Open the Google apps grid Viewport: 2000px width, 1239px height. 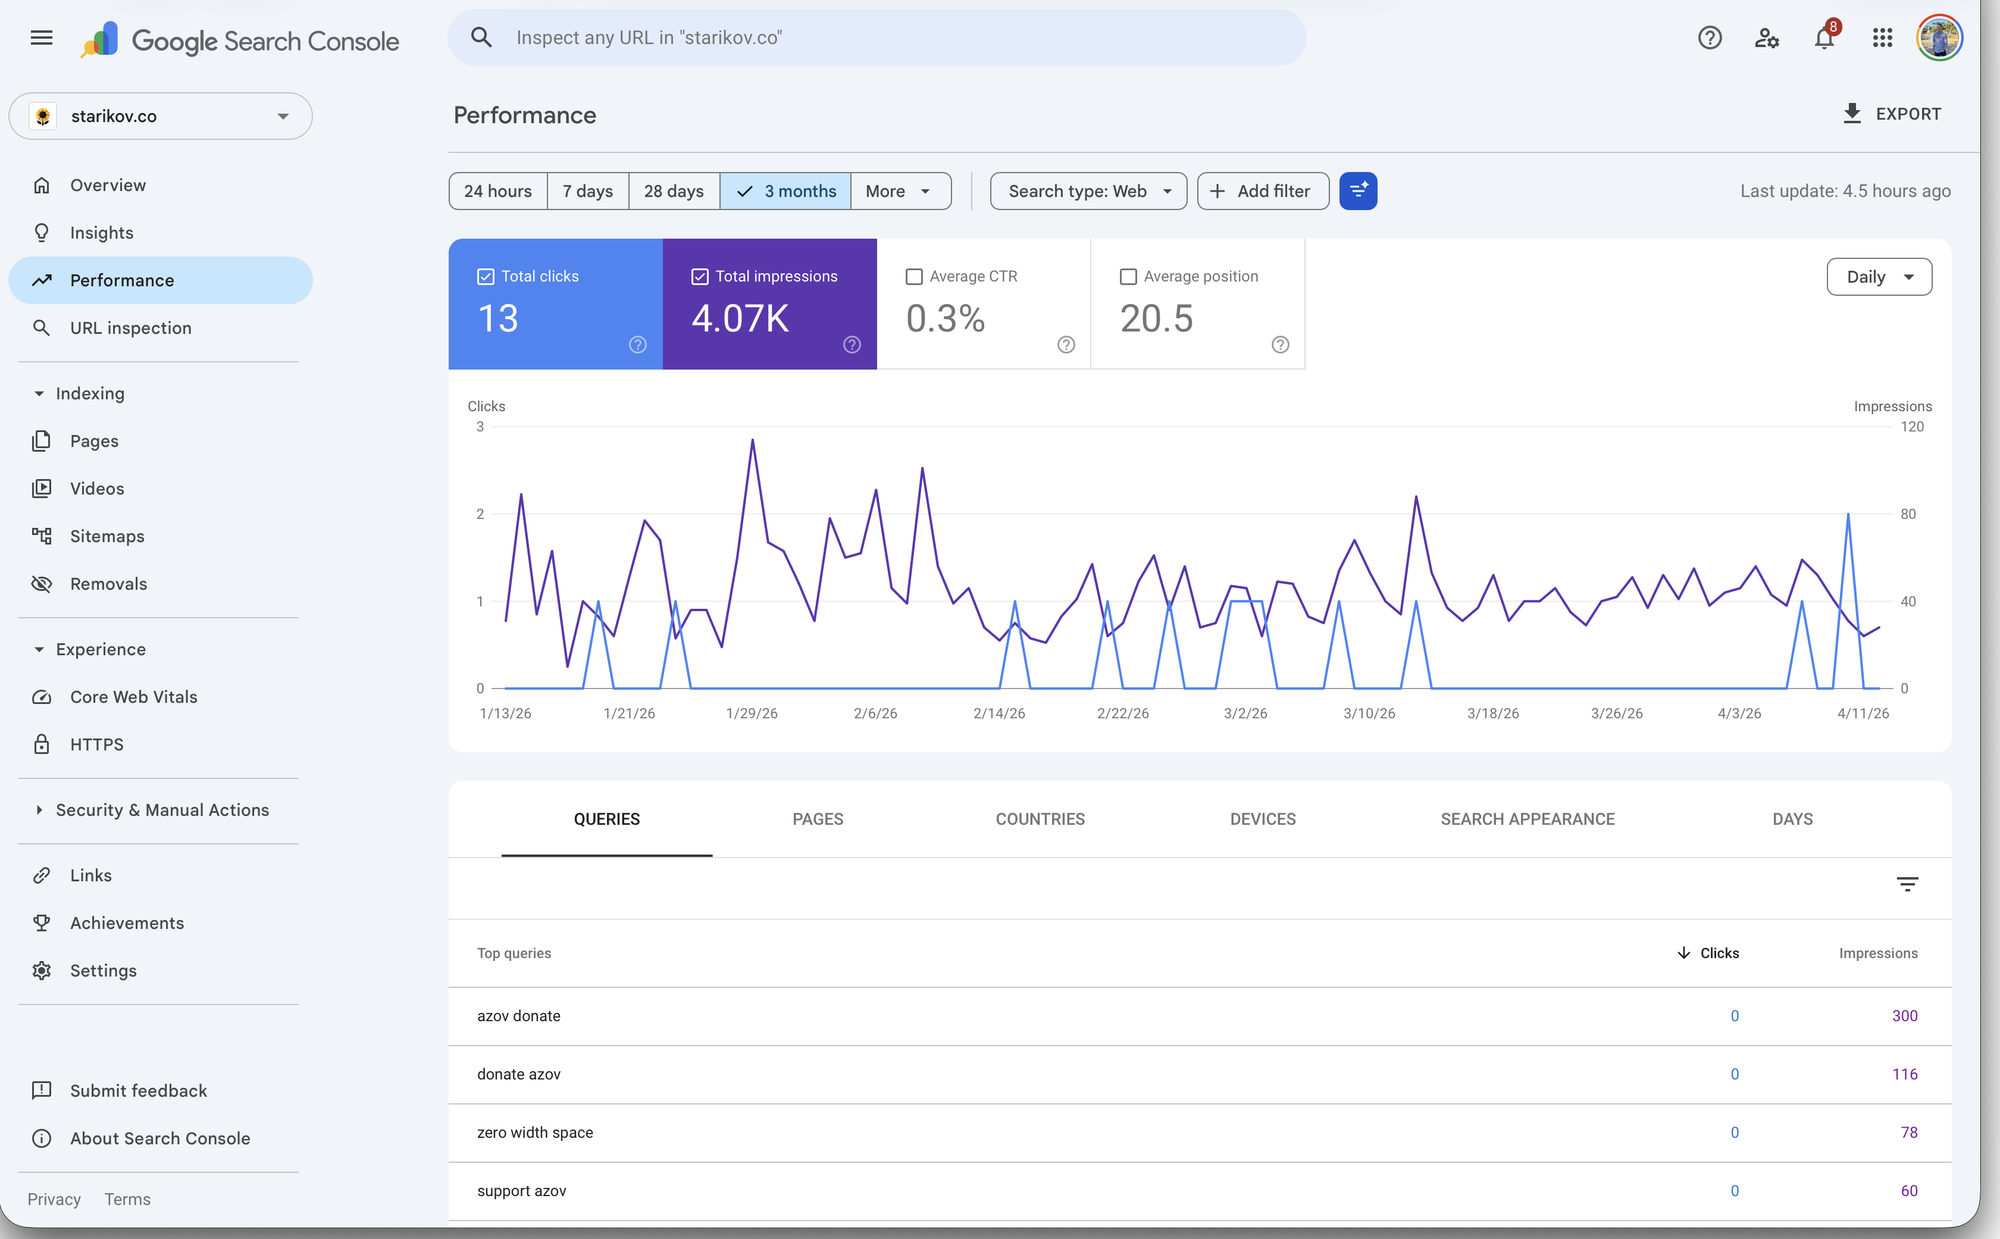pyautogui.click(x=1882, y=38)
